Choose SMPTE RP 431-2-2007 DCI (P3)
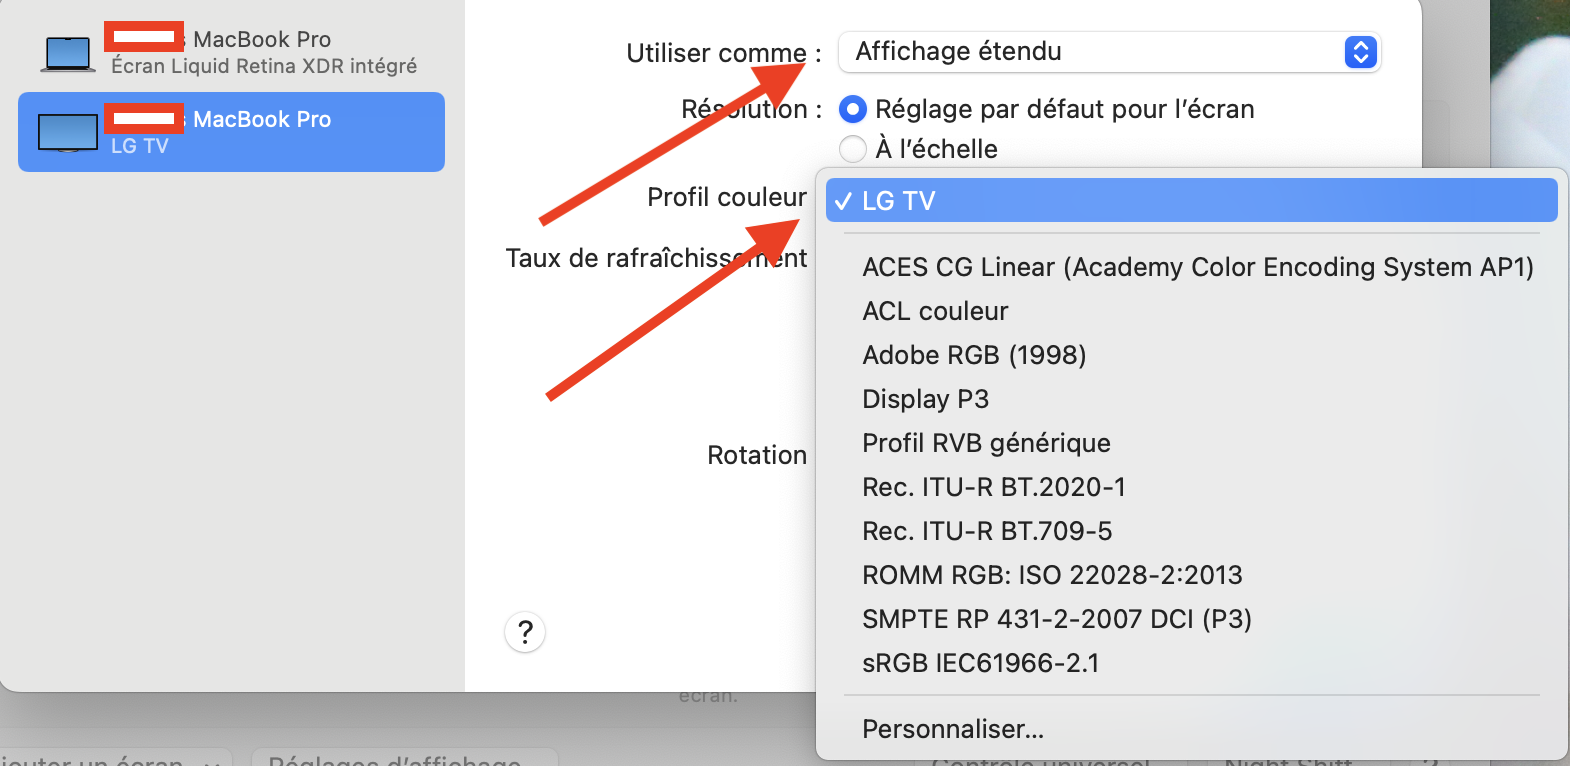 coord(1056,619)
